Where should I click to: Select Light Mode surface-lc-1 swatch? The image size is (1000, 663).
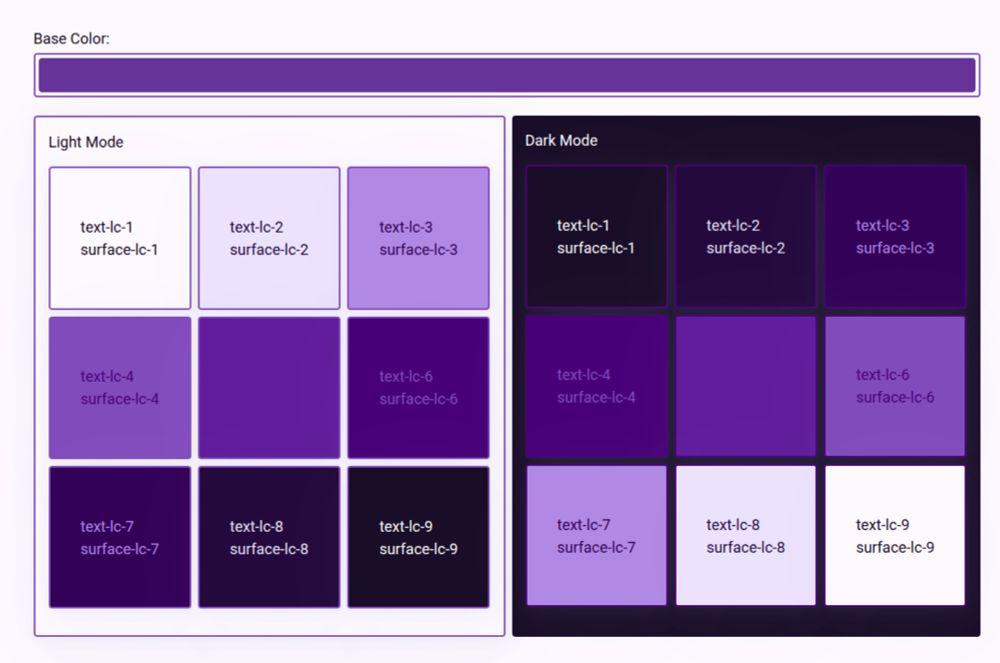click(120, 238)
